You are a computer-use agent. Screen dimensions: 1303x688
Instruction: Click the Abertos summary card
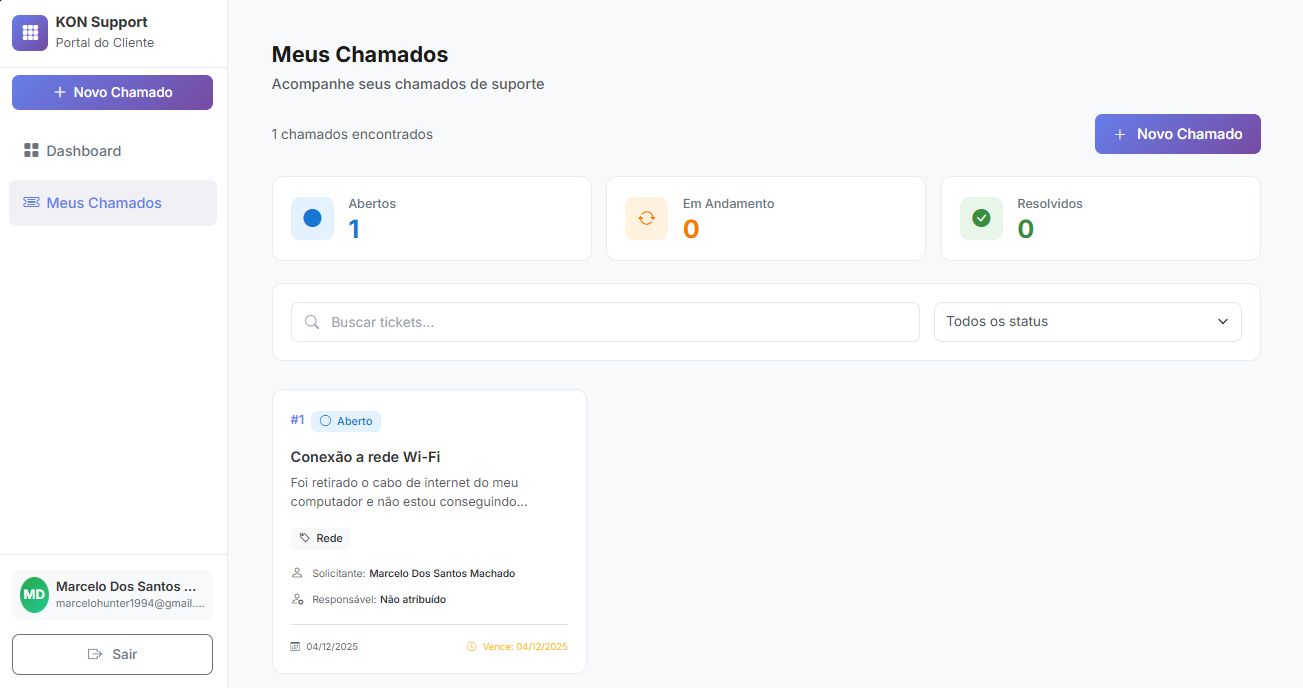[431, 218]
